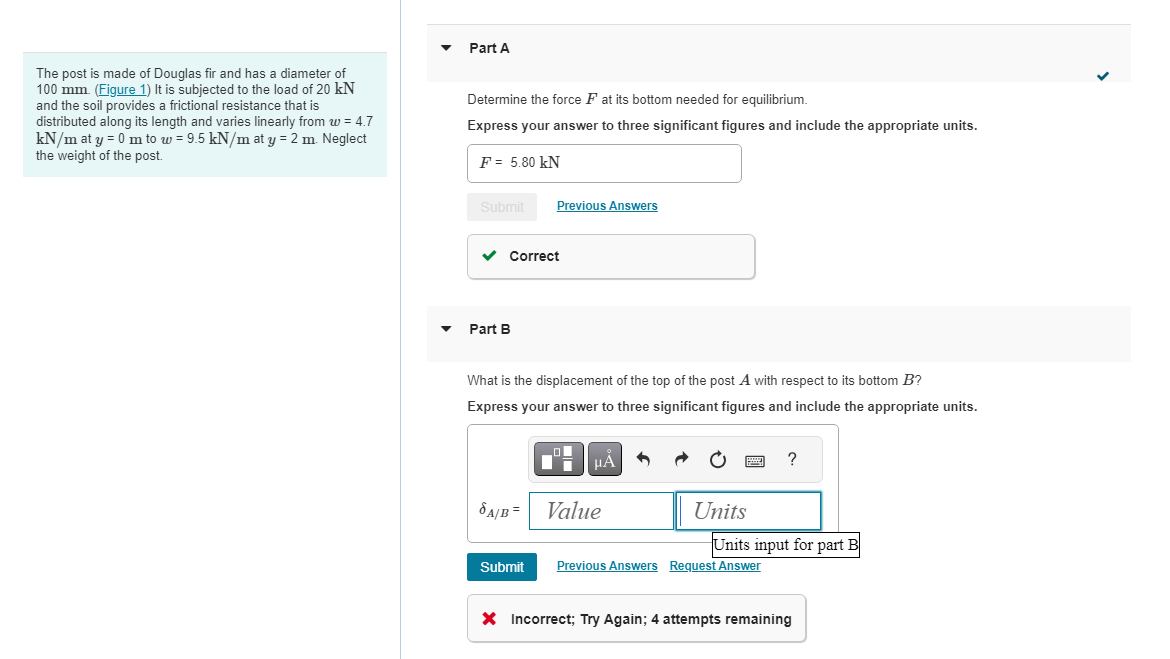Open keyboard shortcuts via the keyboard icon
The width and height of the screenshot is (1170, 659).
coord(754,459)
